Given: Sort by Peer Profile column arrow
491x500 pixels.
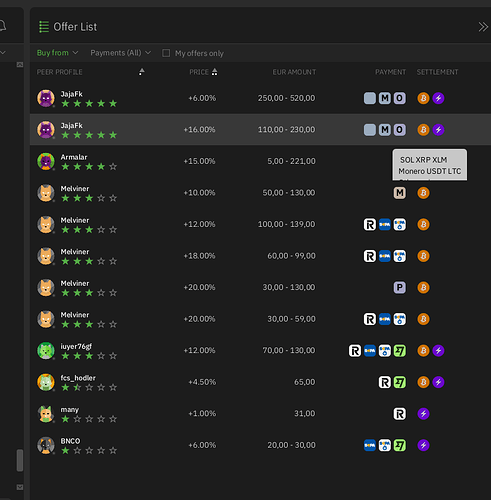Looking at the screenshot, I should tap(142, 72).
